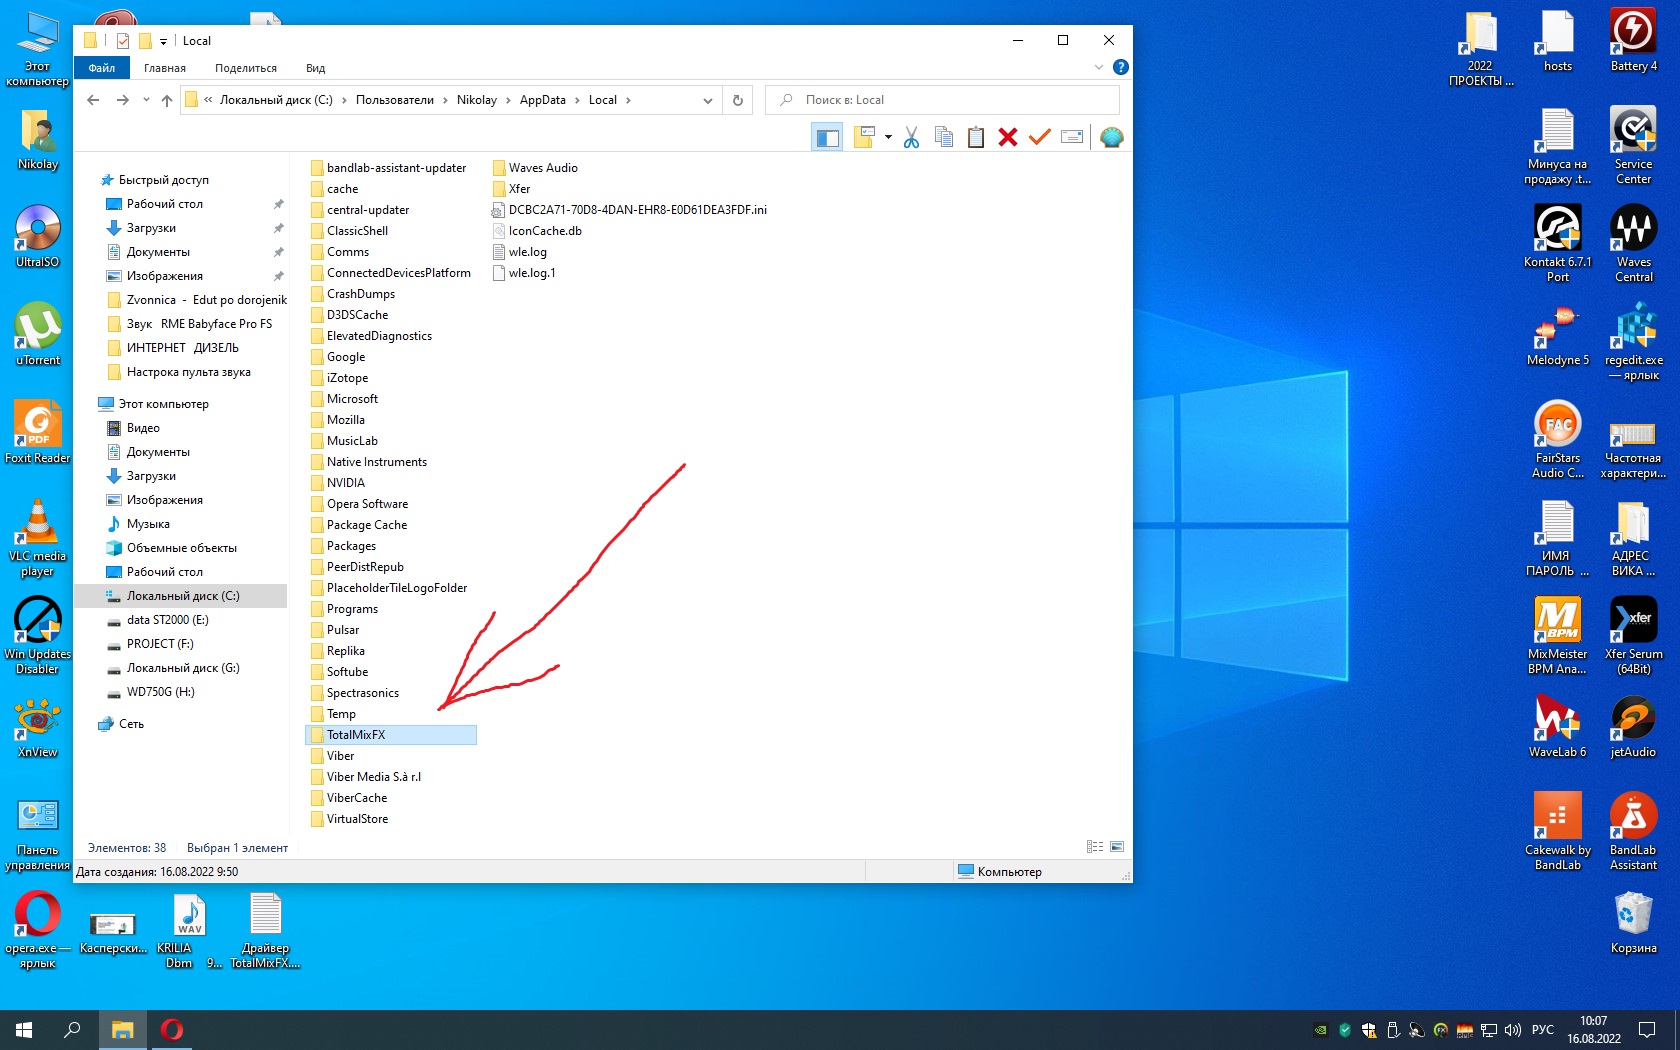The image size is (1680, 1050).
Task: Select Быстрый доступ in the navigation pane
Action: pyautogui.click(x=164, y=180)
